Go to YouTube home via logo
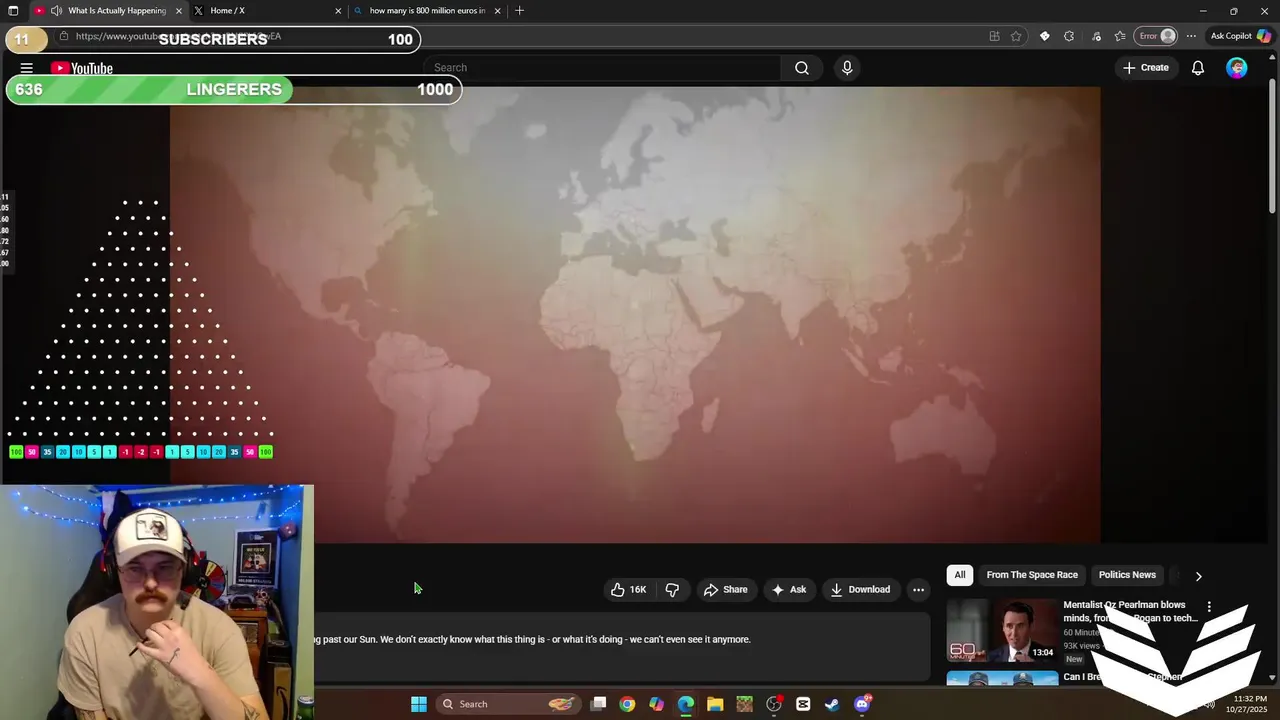This screenshot has height=720, width=1280. (82, 68)
